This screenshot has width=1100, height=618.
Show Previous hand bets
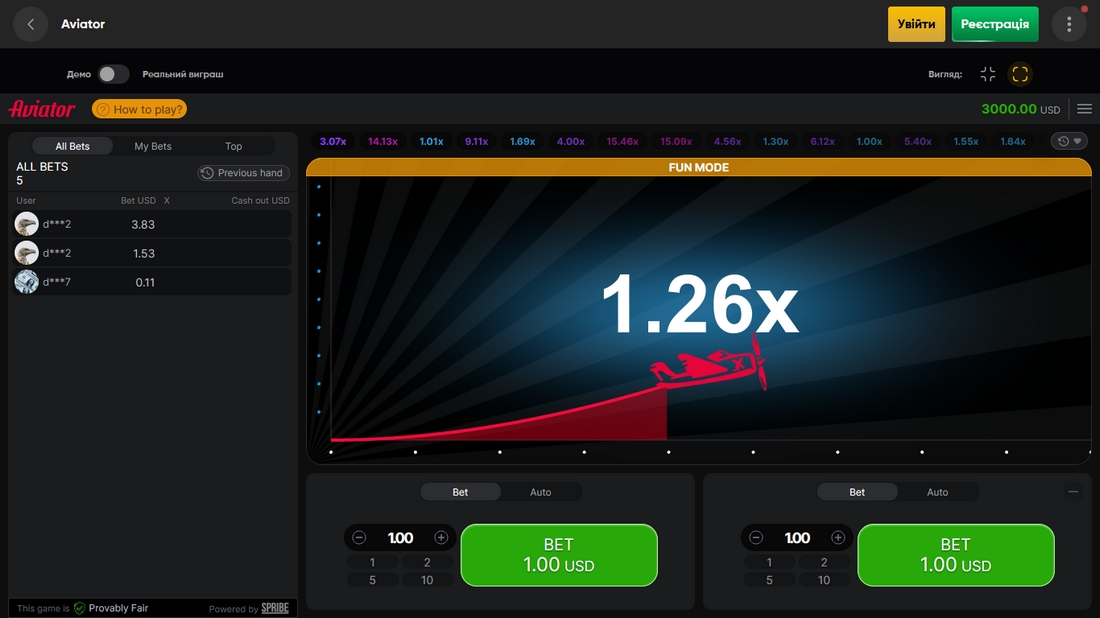tap(243, 173)
